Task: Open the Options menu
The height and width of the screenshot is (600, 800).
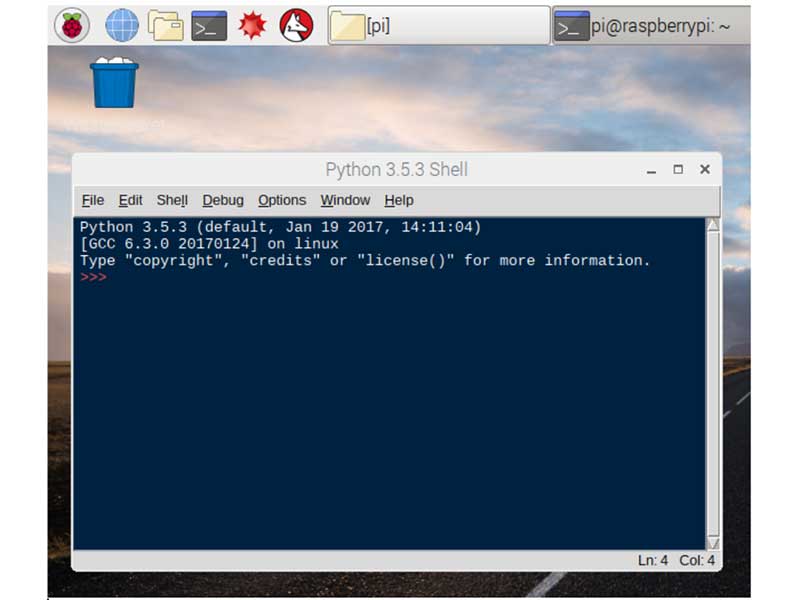Action: (281, 200)
